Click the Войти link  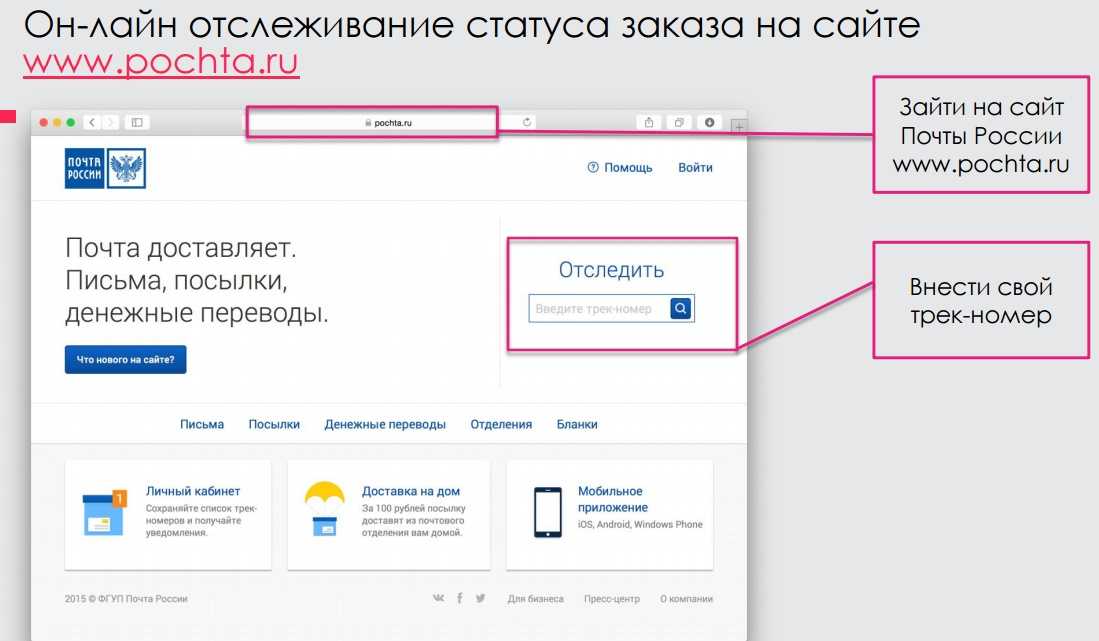click(x=695, y=167)
